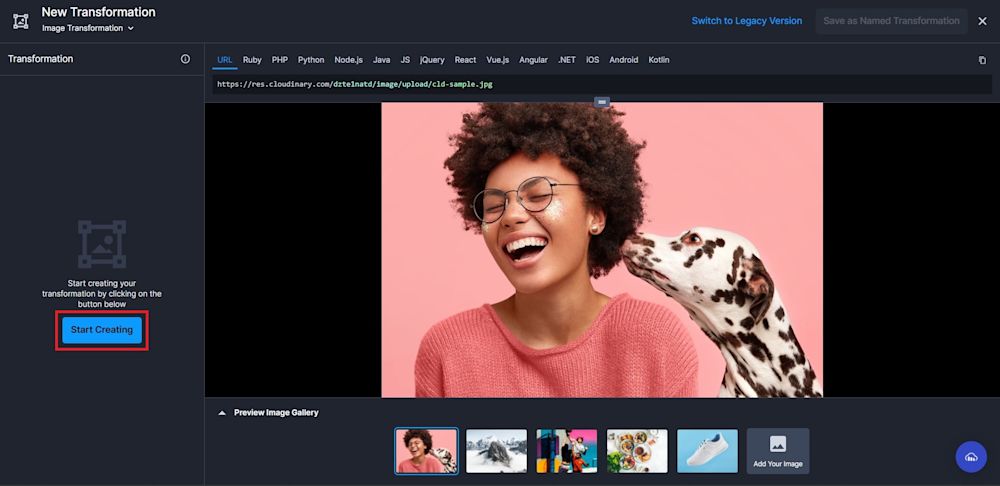Collapse the code panel using the minus handle
1000x486 pixels.
tap(601, 101)
